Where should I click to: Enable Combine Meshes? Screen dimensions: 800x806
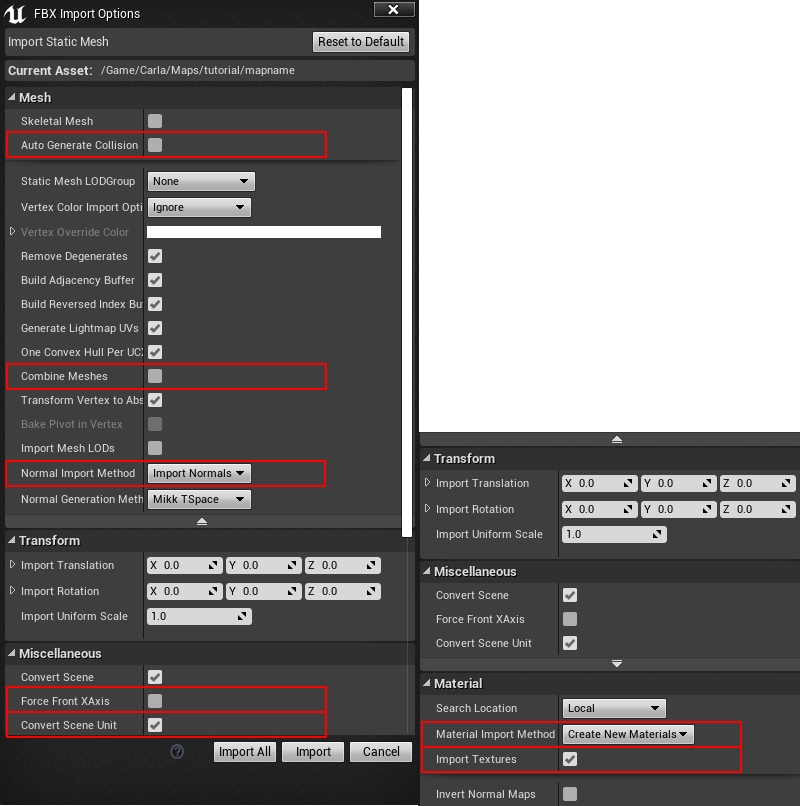click(x=156, y=376)
